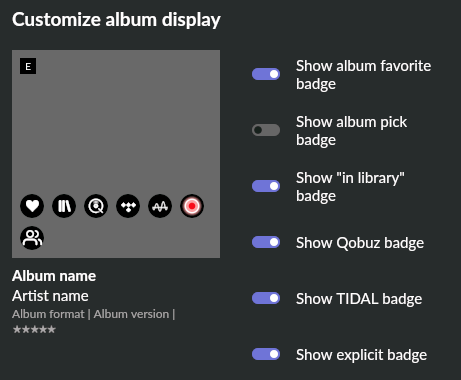The image size is (461, 380).
Task: Click the red record circle badge
Action: (192, 206)
